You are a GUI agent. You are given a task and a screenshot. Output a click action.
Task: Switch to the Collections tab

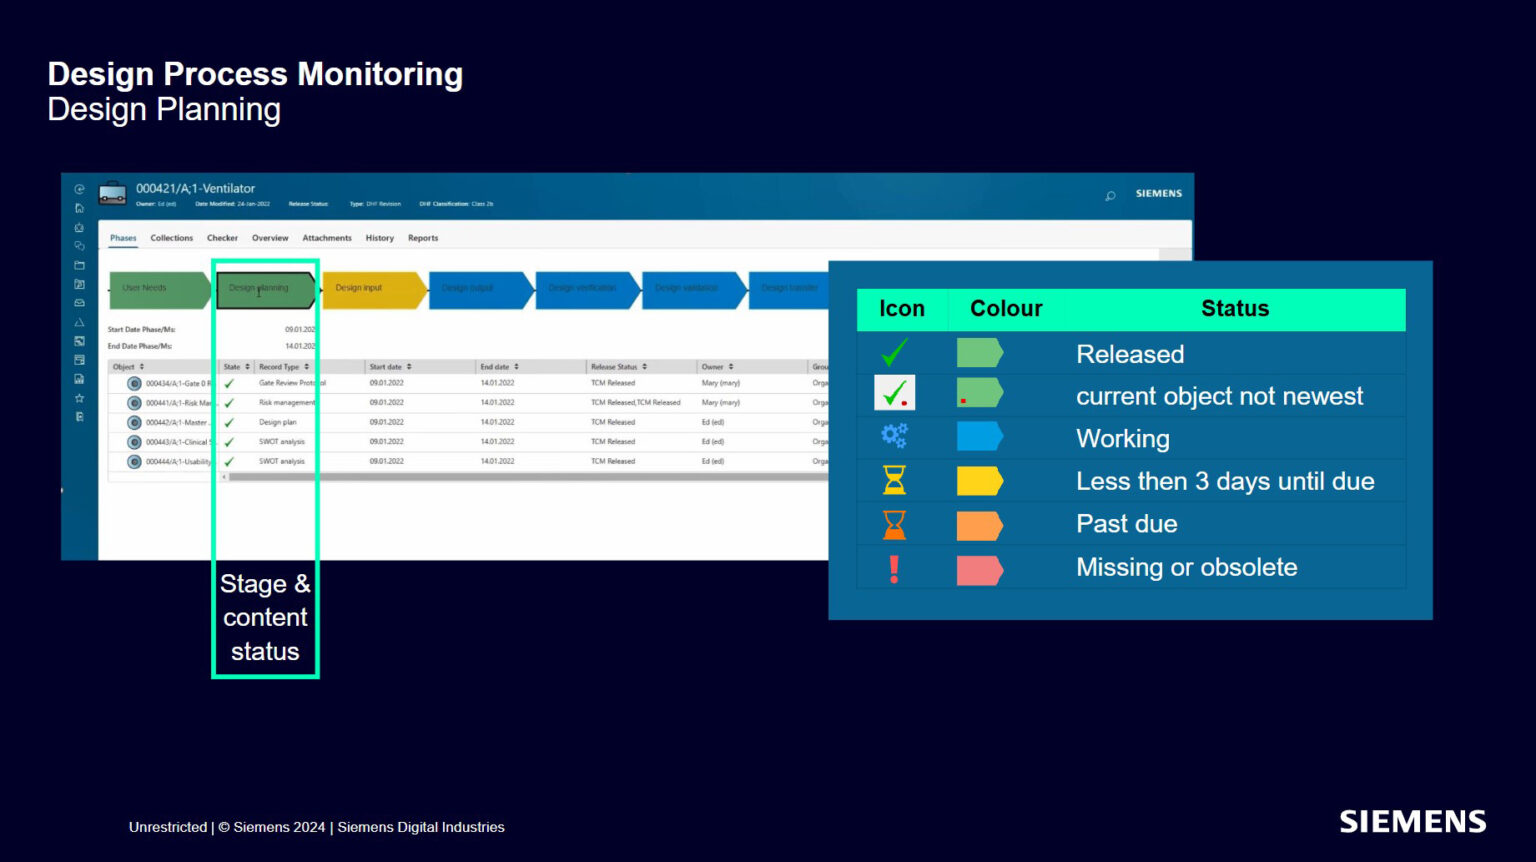(172, 237)
